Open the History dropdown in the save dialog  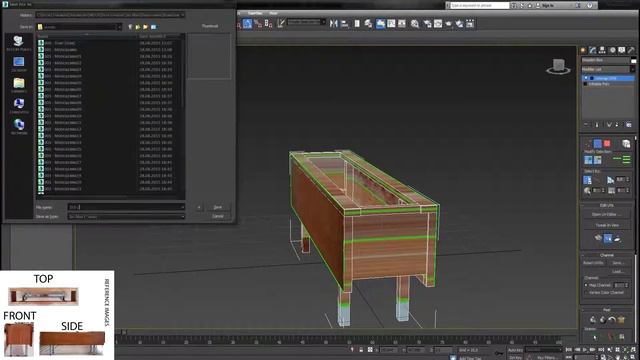pos(110,15)
